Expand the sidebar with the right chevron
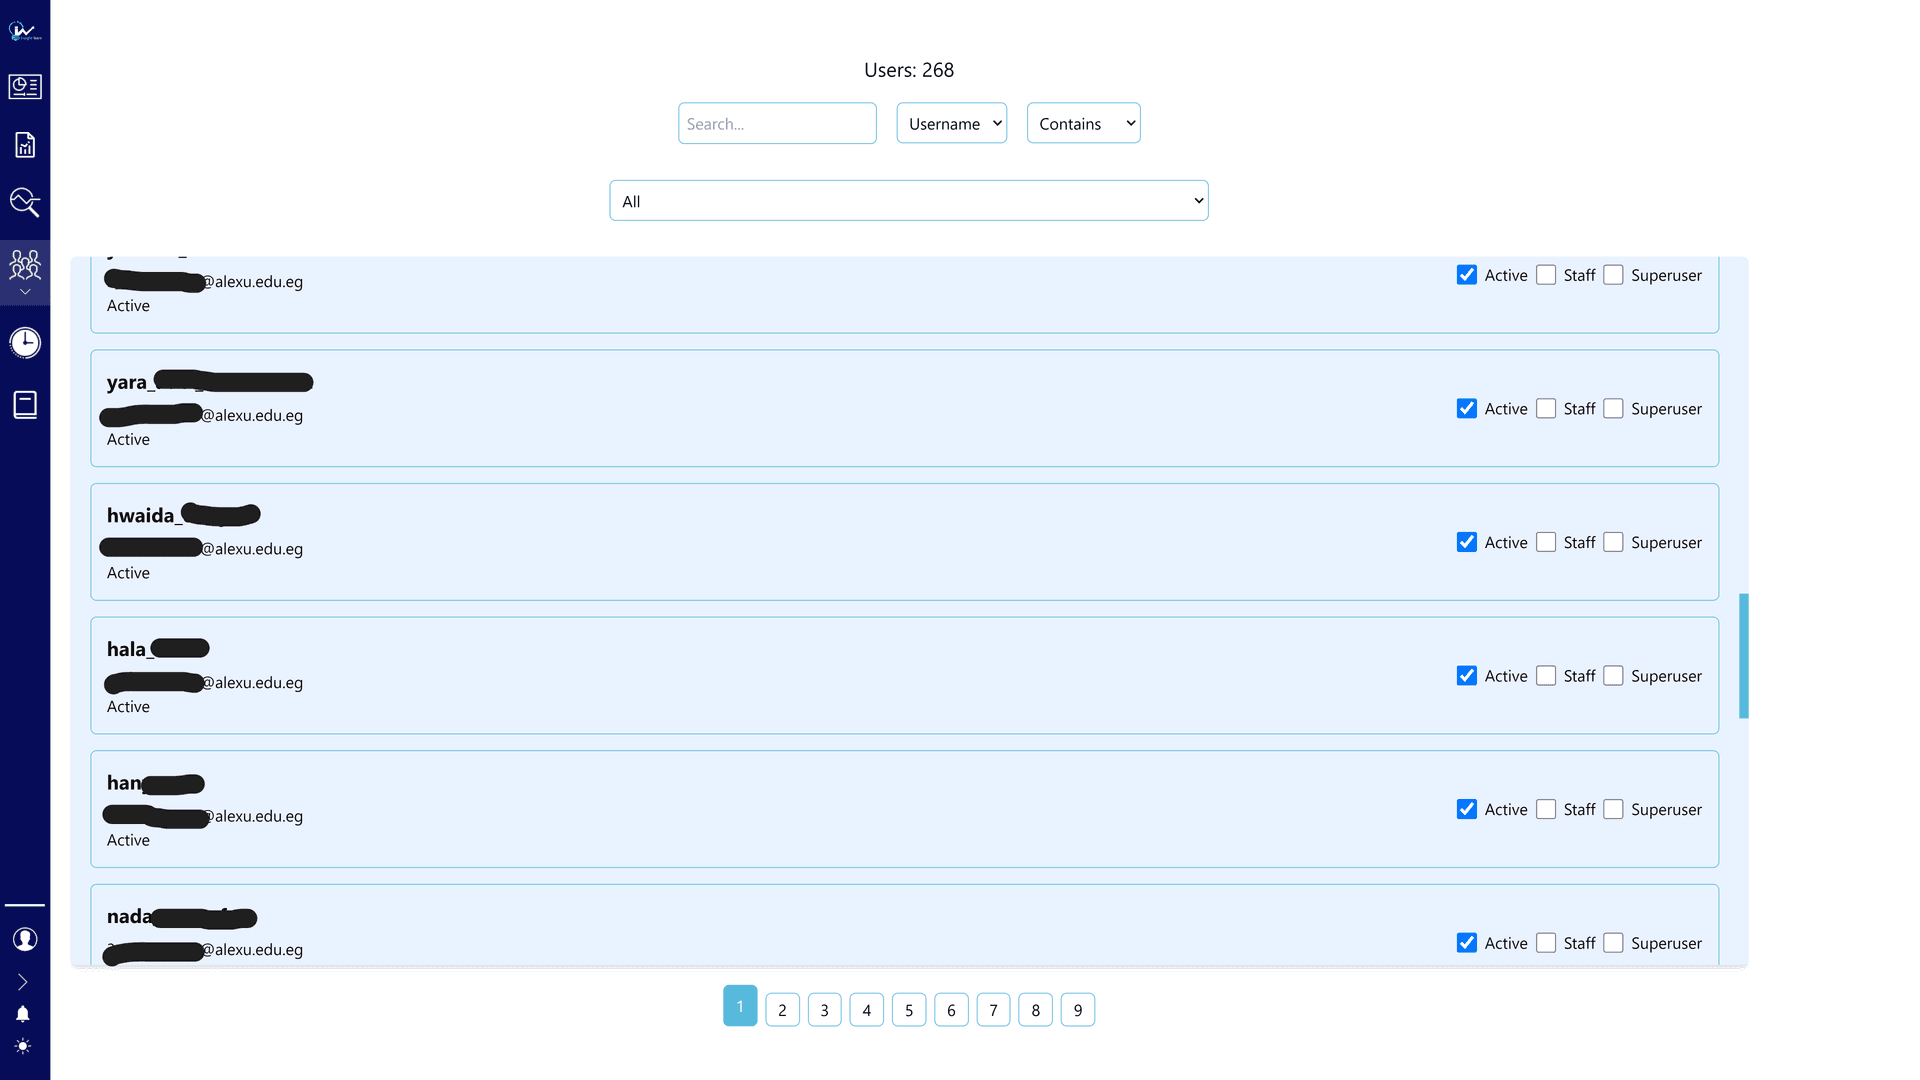This screenshot has height=1080, width=1920. pyautogui.click(x=23, y=982)
